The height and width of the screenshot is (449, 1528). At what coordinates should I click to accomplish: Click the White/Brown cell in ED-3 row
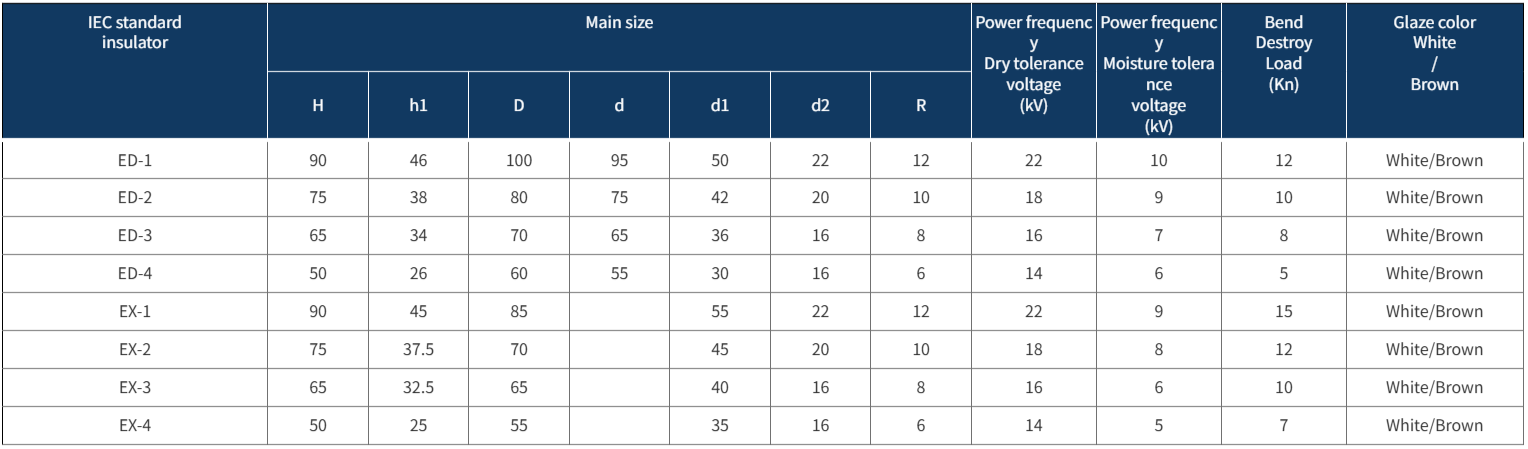1434,236
